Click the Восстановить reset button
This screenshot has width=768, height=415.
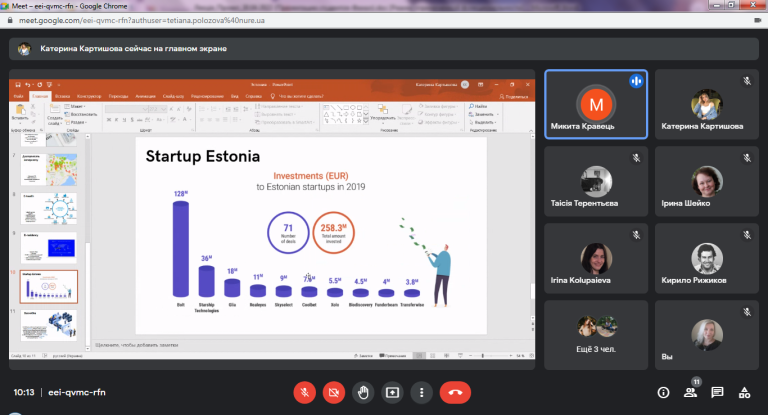click(x=81, y=114)
